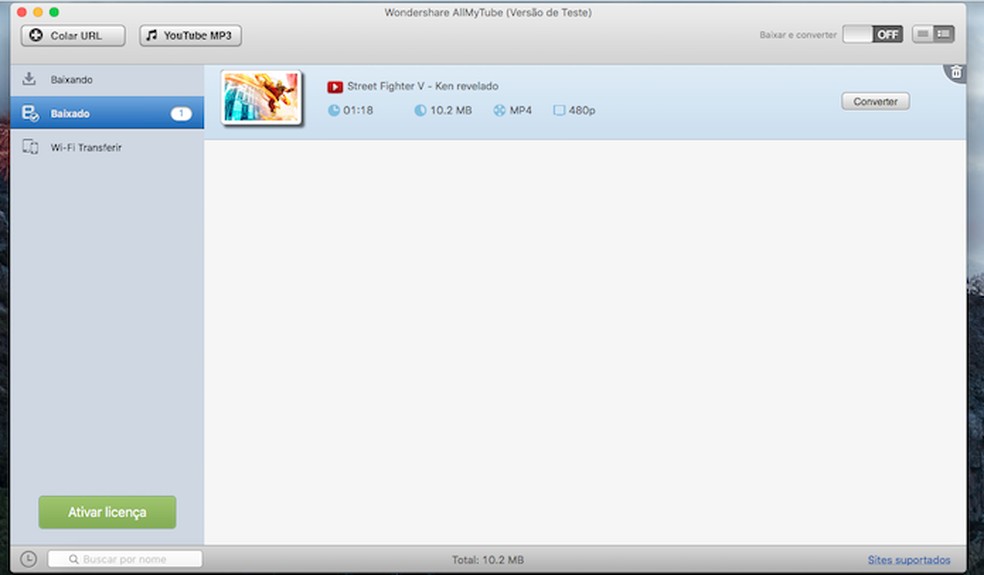Click the red YouTube source icon
Screen dimensions: 984x575
tap(335, 87)
